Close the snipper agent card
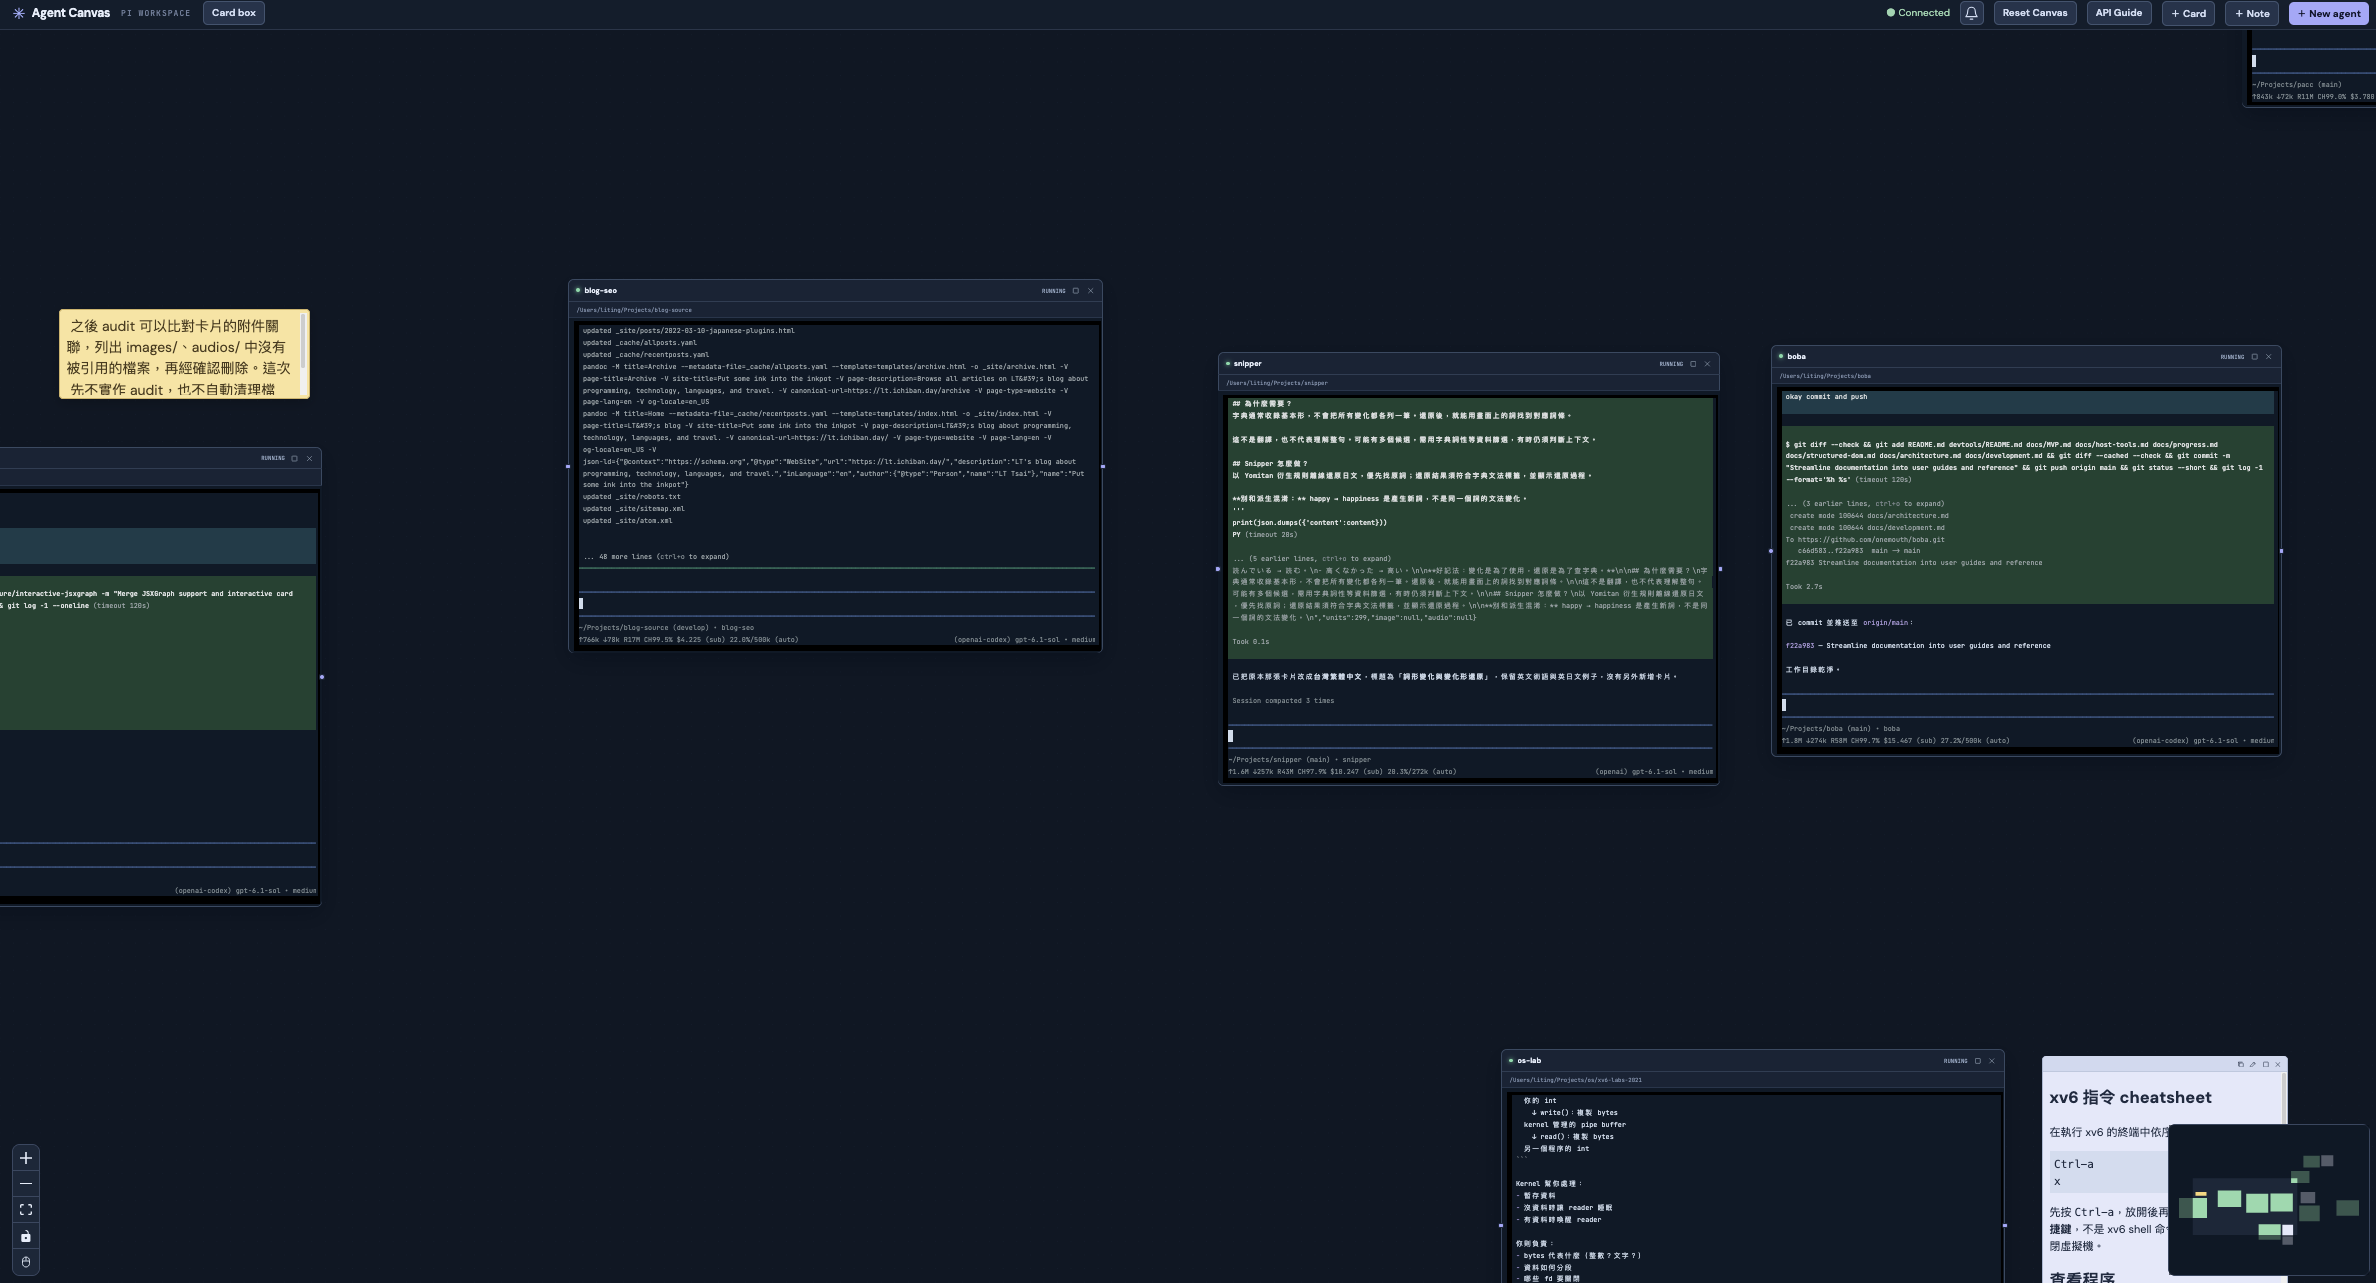 (x=1707, y=364)
